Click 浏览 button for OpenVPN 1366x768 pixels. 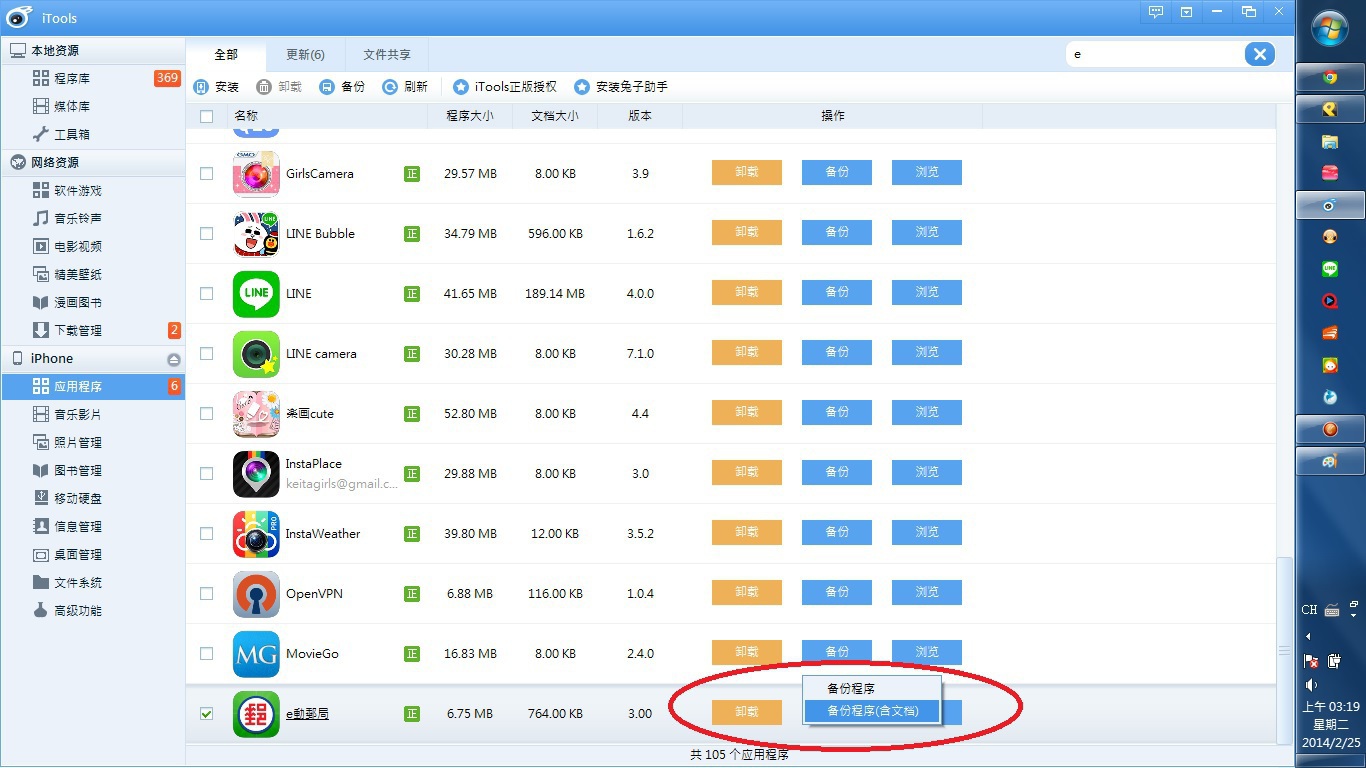pyautogui.click(x=927, y=592)
